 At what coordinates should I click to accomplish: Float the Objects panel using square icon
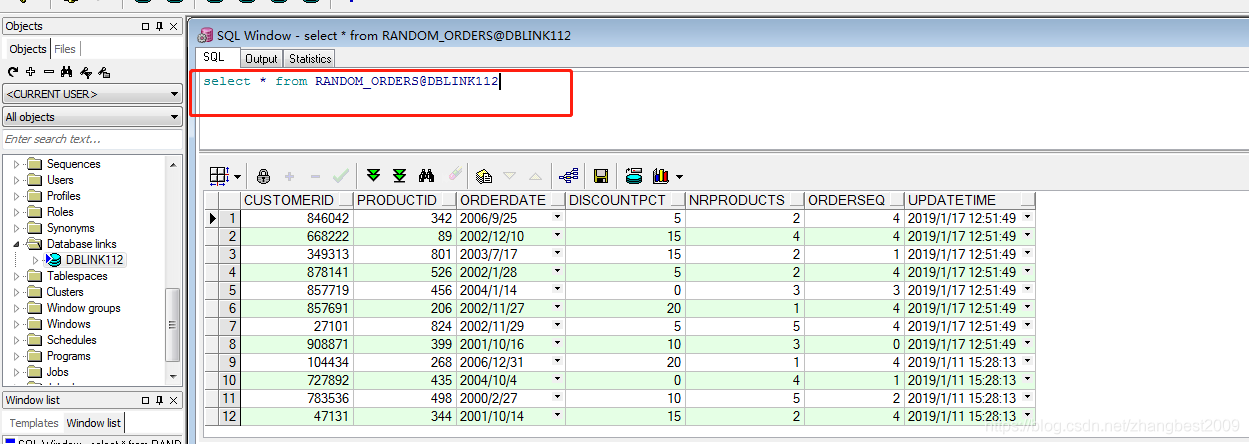(x=145, y=27)
